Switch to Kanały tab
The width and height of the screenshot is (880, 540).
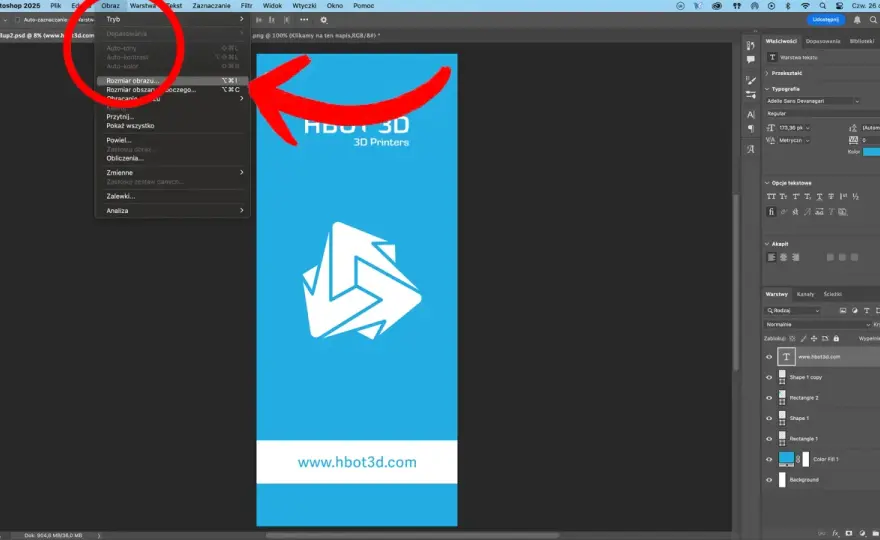click(805, 294)
